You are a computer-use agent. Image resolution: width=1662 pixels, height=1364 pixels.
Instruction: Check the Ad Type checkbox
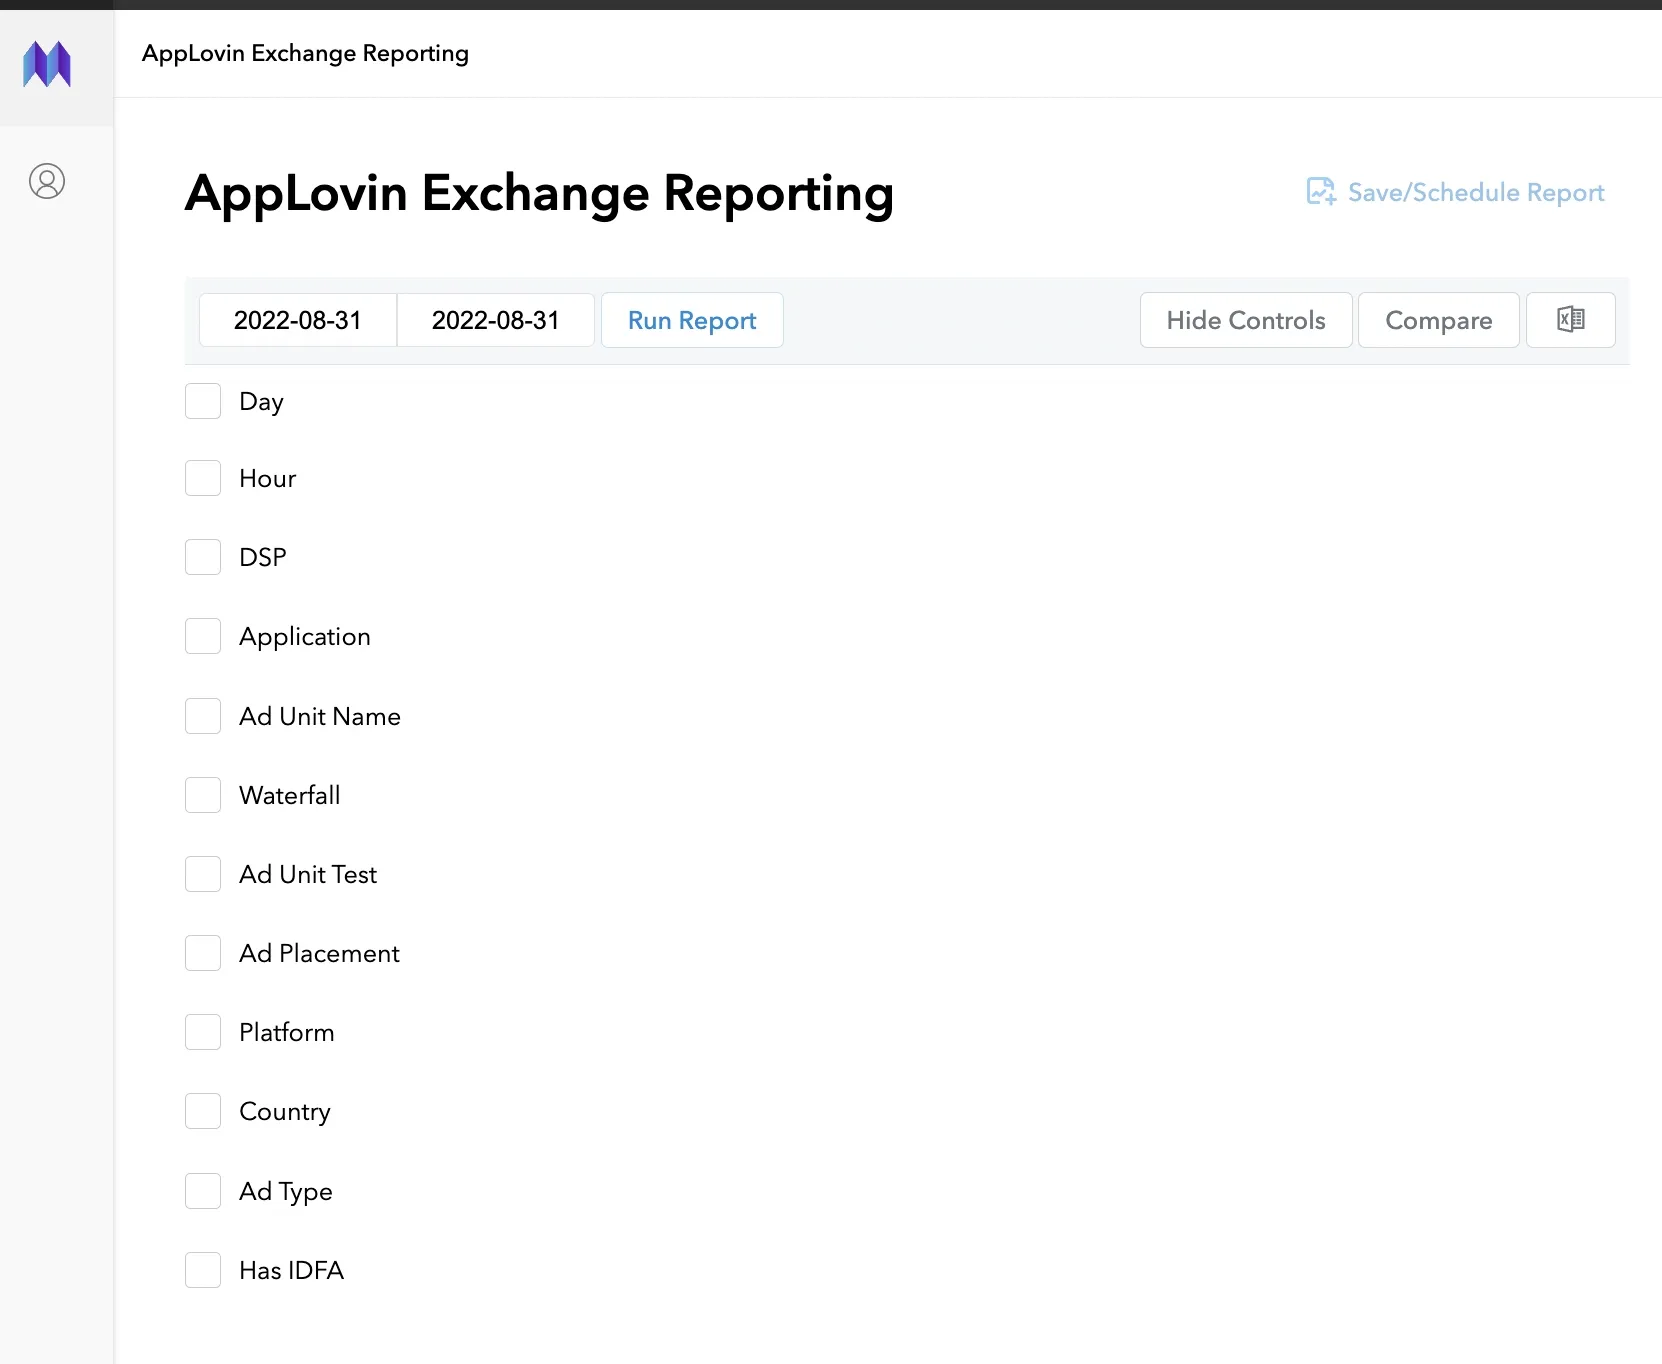[x=203, y=1191]
